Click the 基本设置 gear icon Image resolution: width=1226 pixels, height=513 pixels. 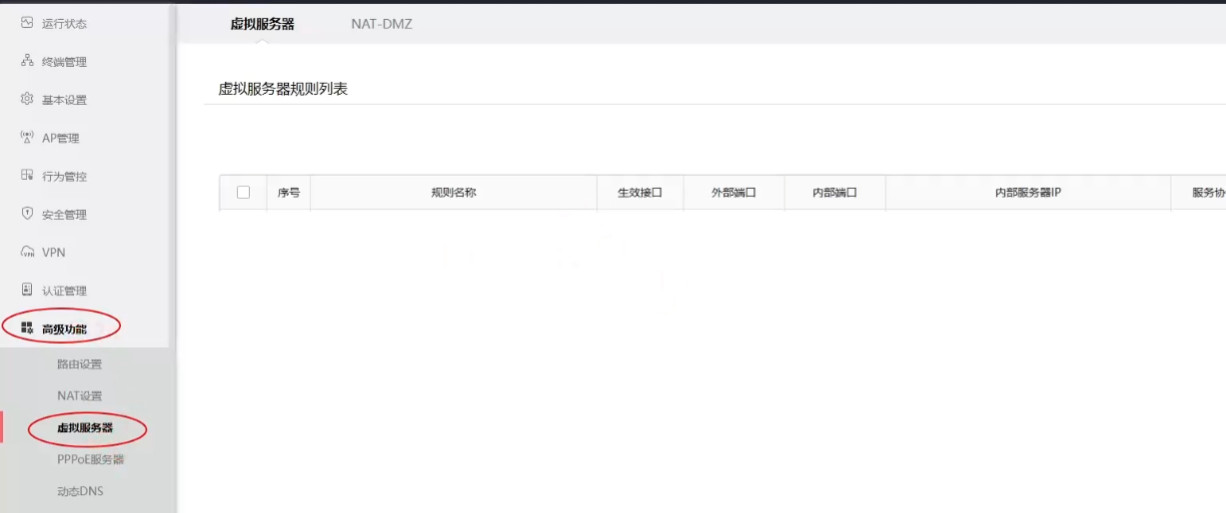coord(27,99)
